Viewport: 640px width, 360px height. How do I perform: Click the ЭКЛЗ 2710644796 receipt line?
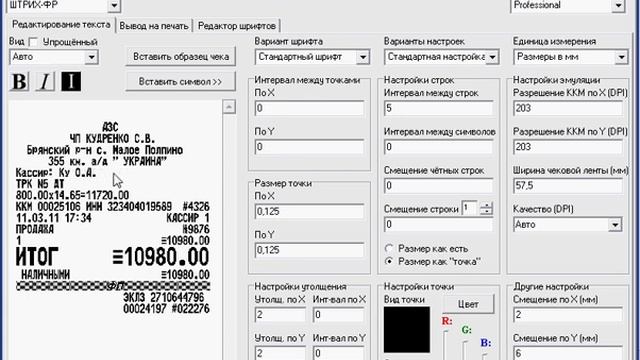pyautogui.click(x=164, y=297)
